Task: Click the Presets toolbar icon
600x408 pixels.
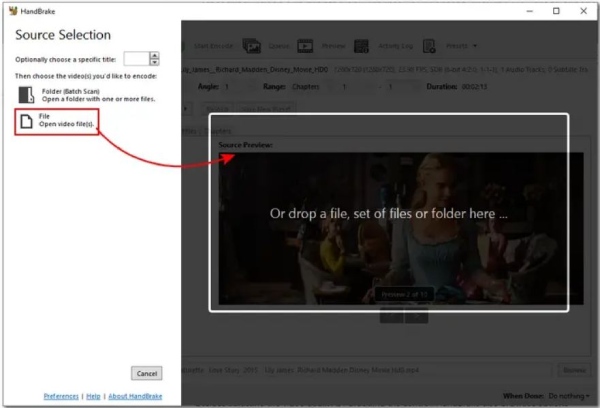Action: (x=429, y=45)
